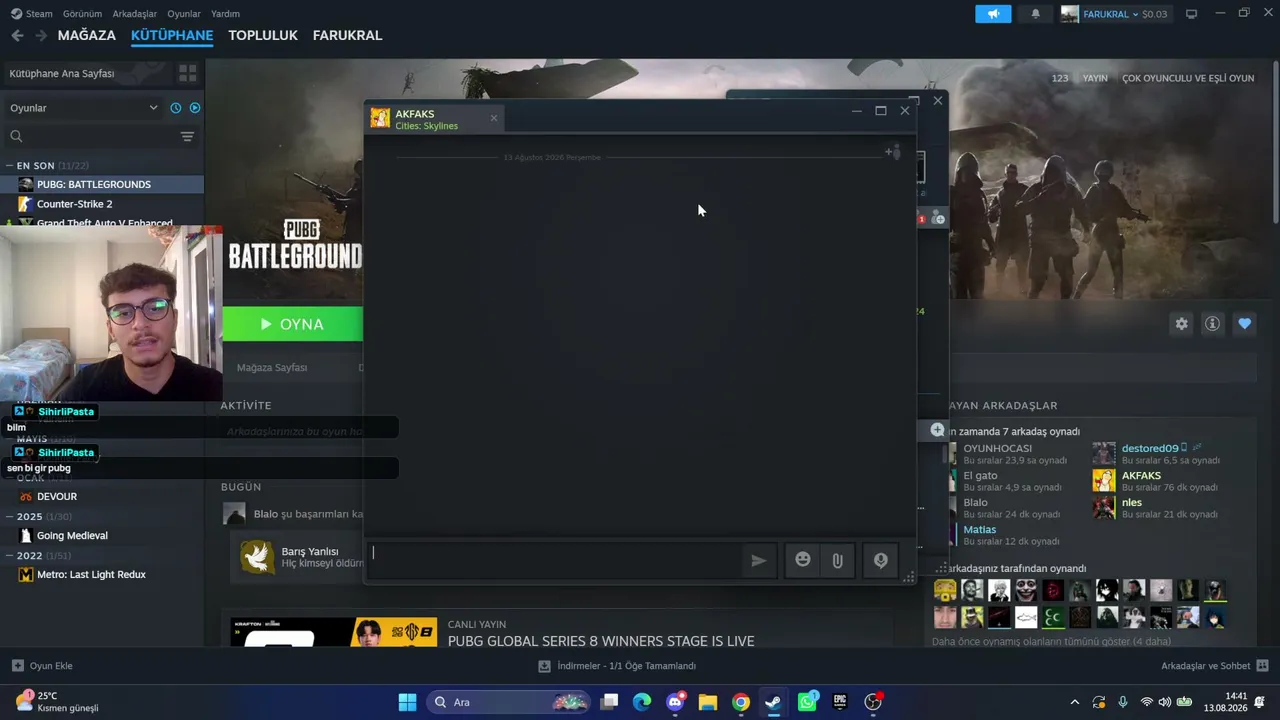Open WhatsApp from the taskbar
The height and width of the screenshot is (720, 1280).
pyautogui.click(x=807, y=702)
